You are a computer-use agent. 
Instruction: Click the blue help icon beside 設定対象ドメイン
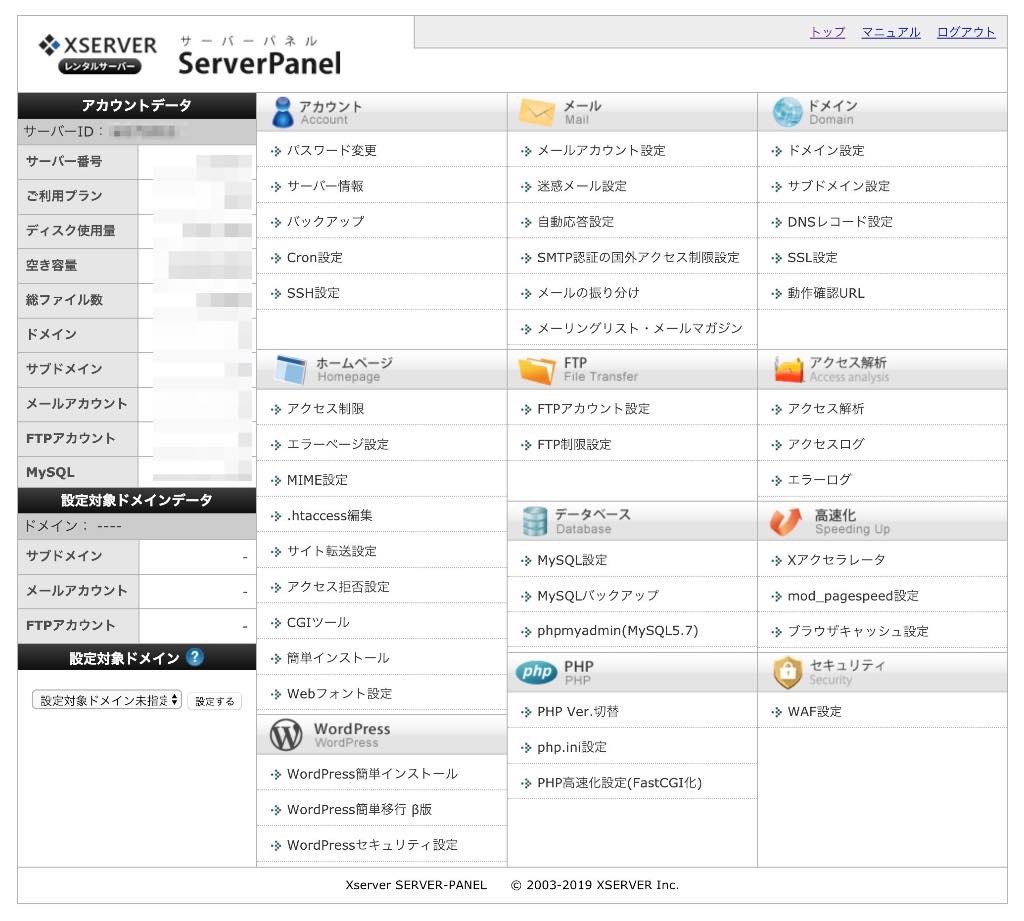pos(195,657)
